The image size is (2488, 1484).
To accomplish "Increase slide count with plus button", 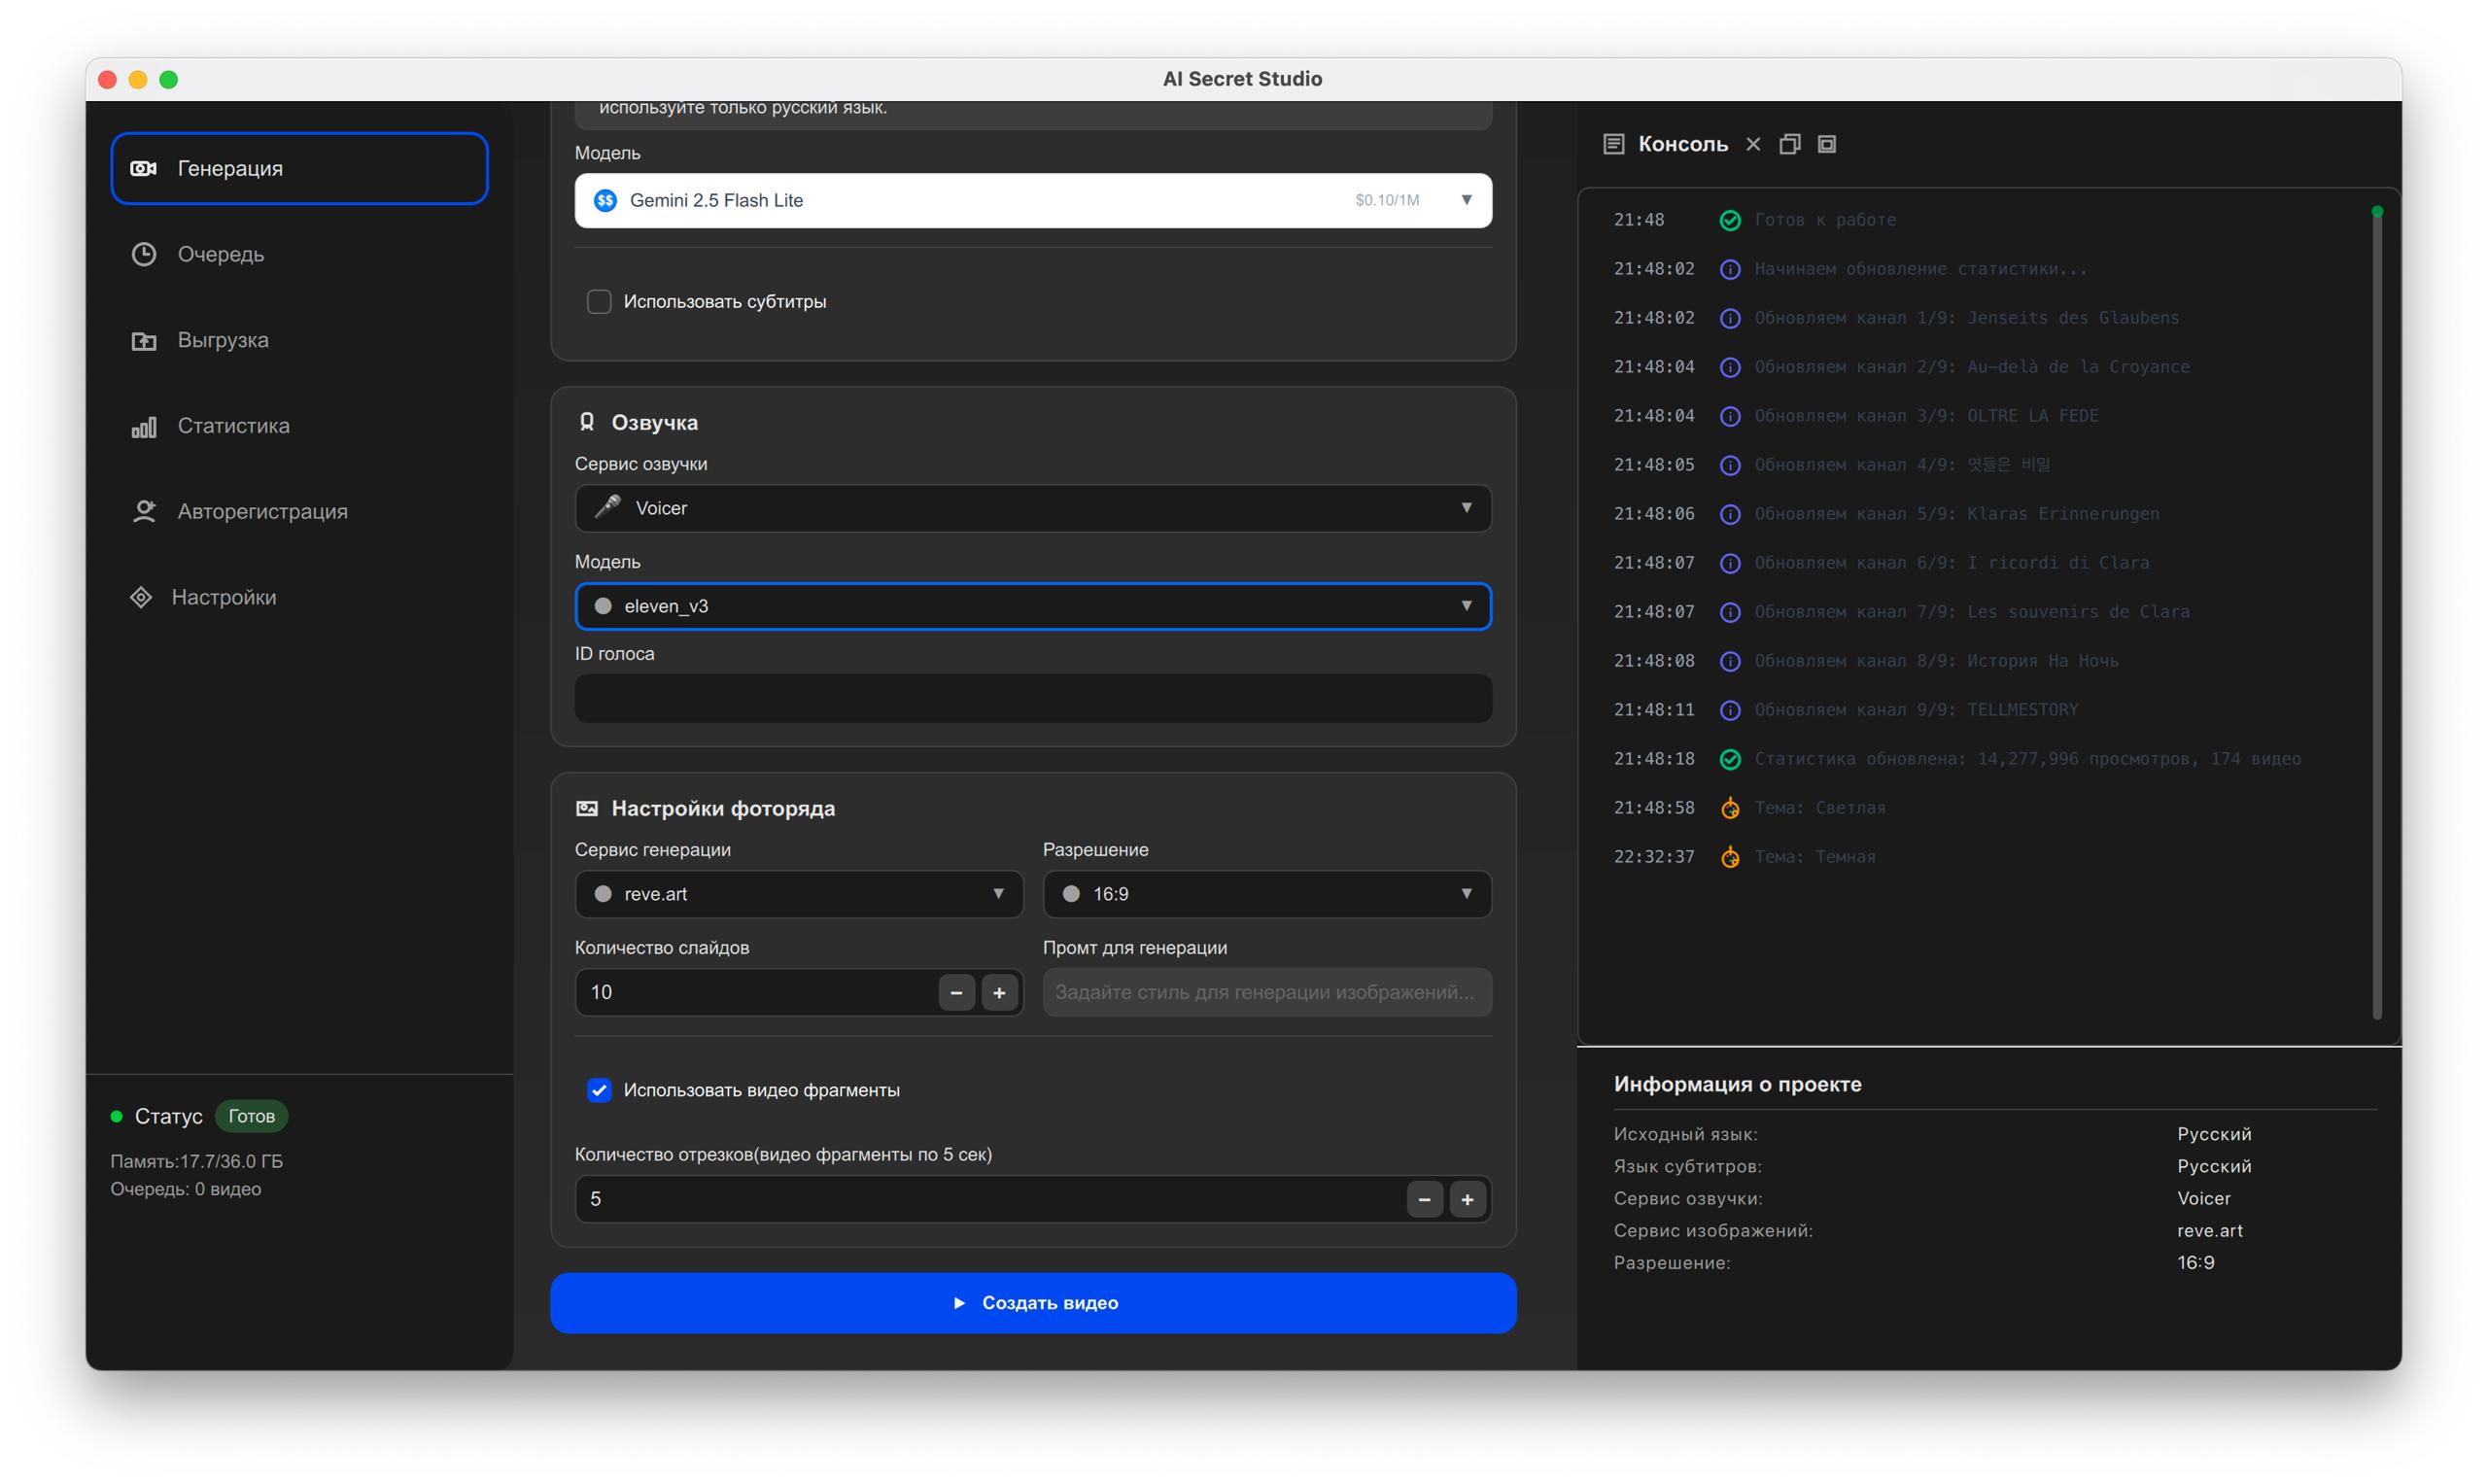I will (999, 992).
